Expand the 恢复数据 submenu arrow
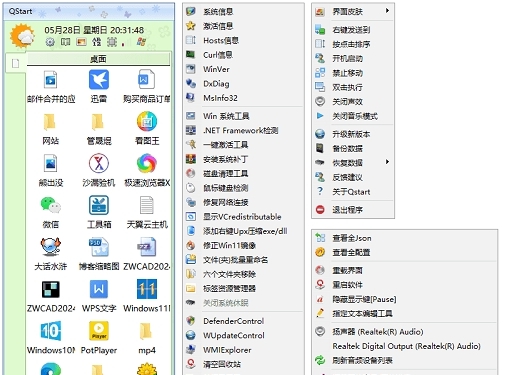This screenshot has height=375, width=514. point(387,162)
